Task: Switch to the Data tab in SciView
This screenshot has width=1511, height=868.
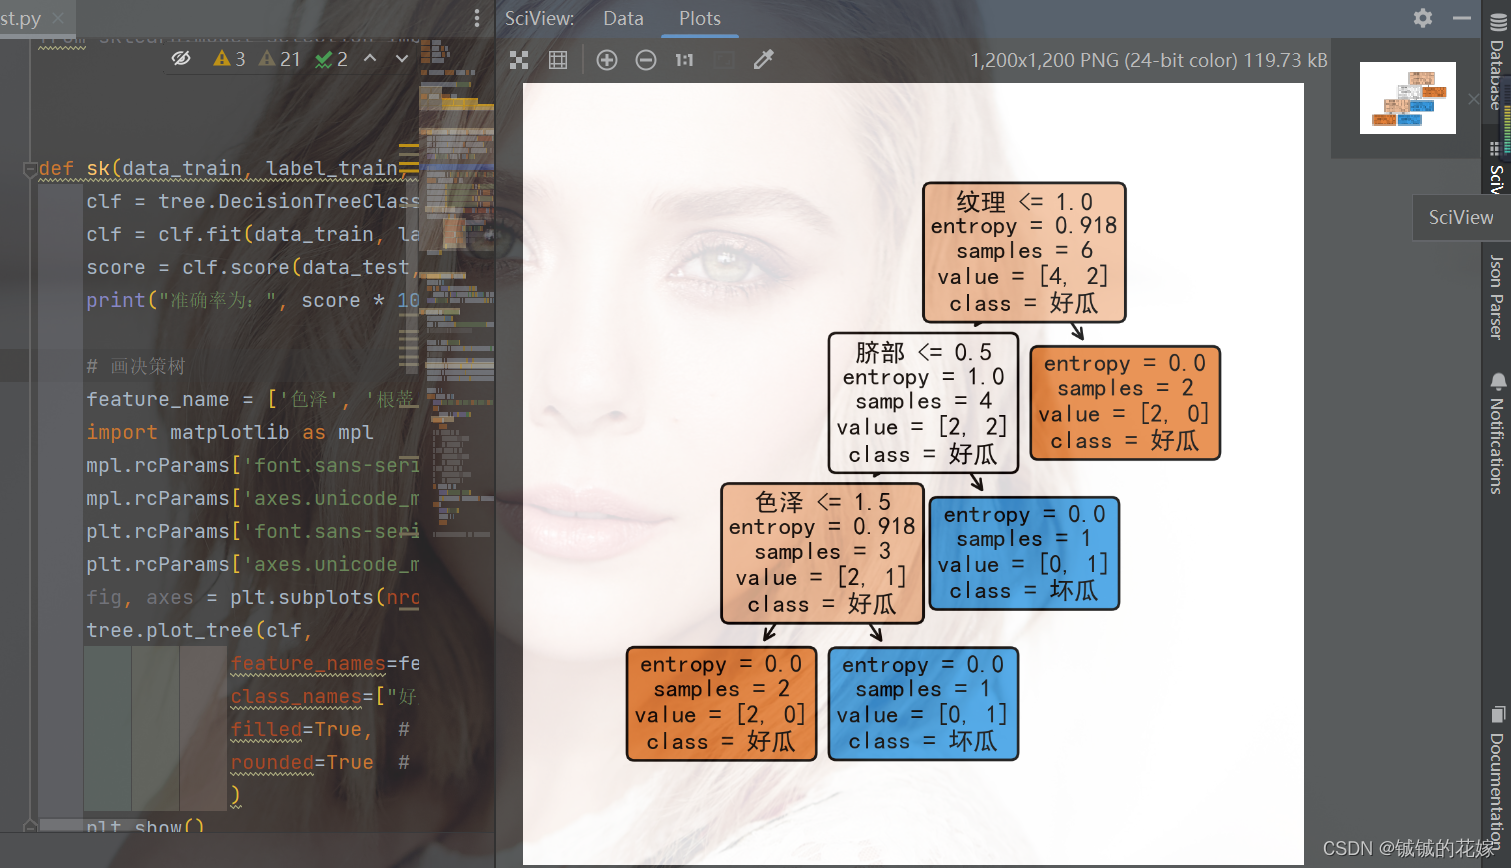Action: [623, 18]
